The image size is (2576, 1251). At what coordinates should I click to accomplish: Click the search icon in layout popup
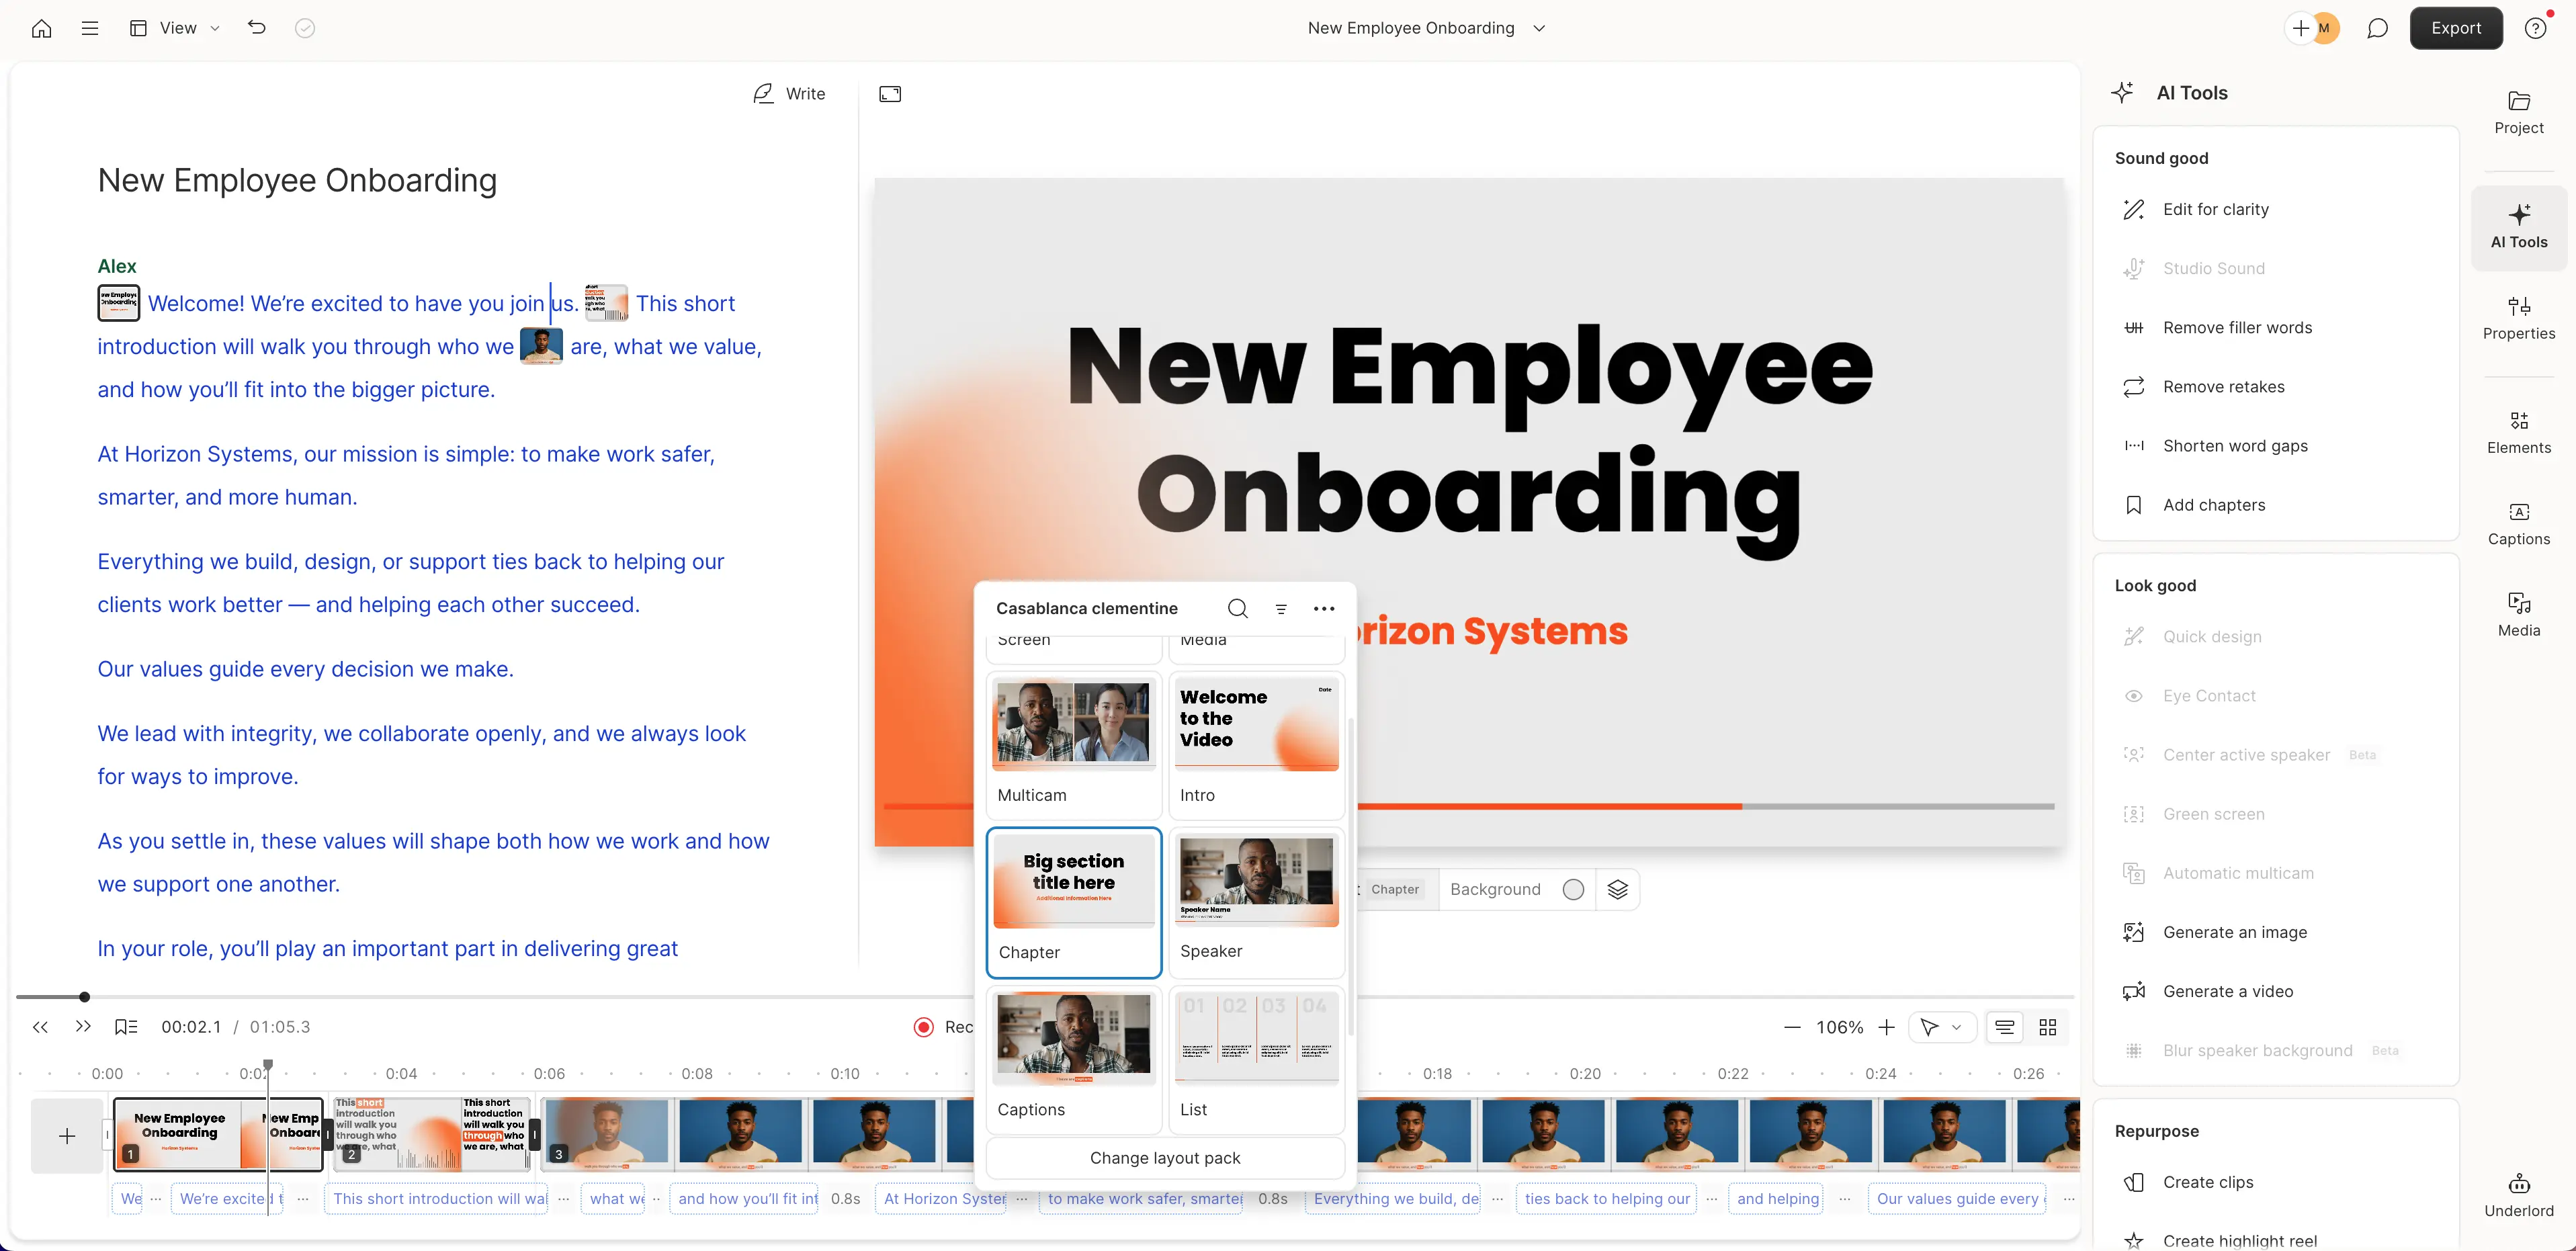click(x=1237, y=608)
